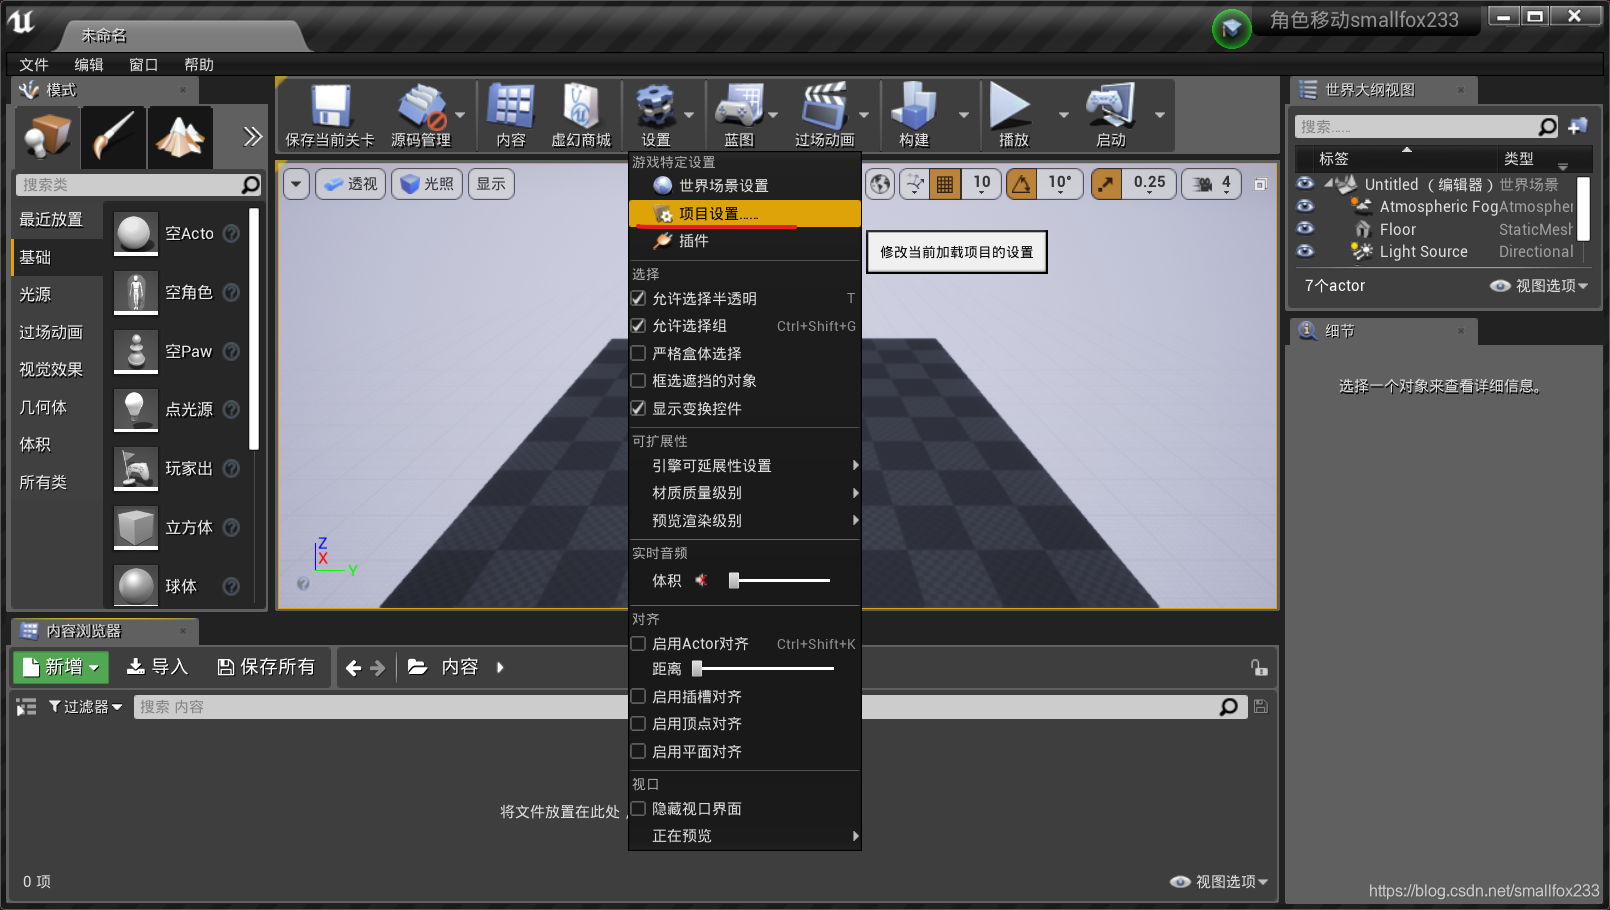The image size is (1610, 910).
Task: Click the 保存所有 button
Action: pos(266,667)
